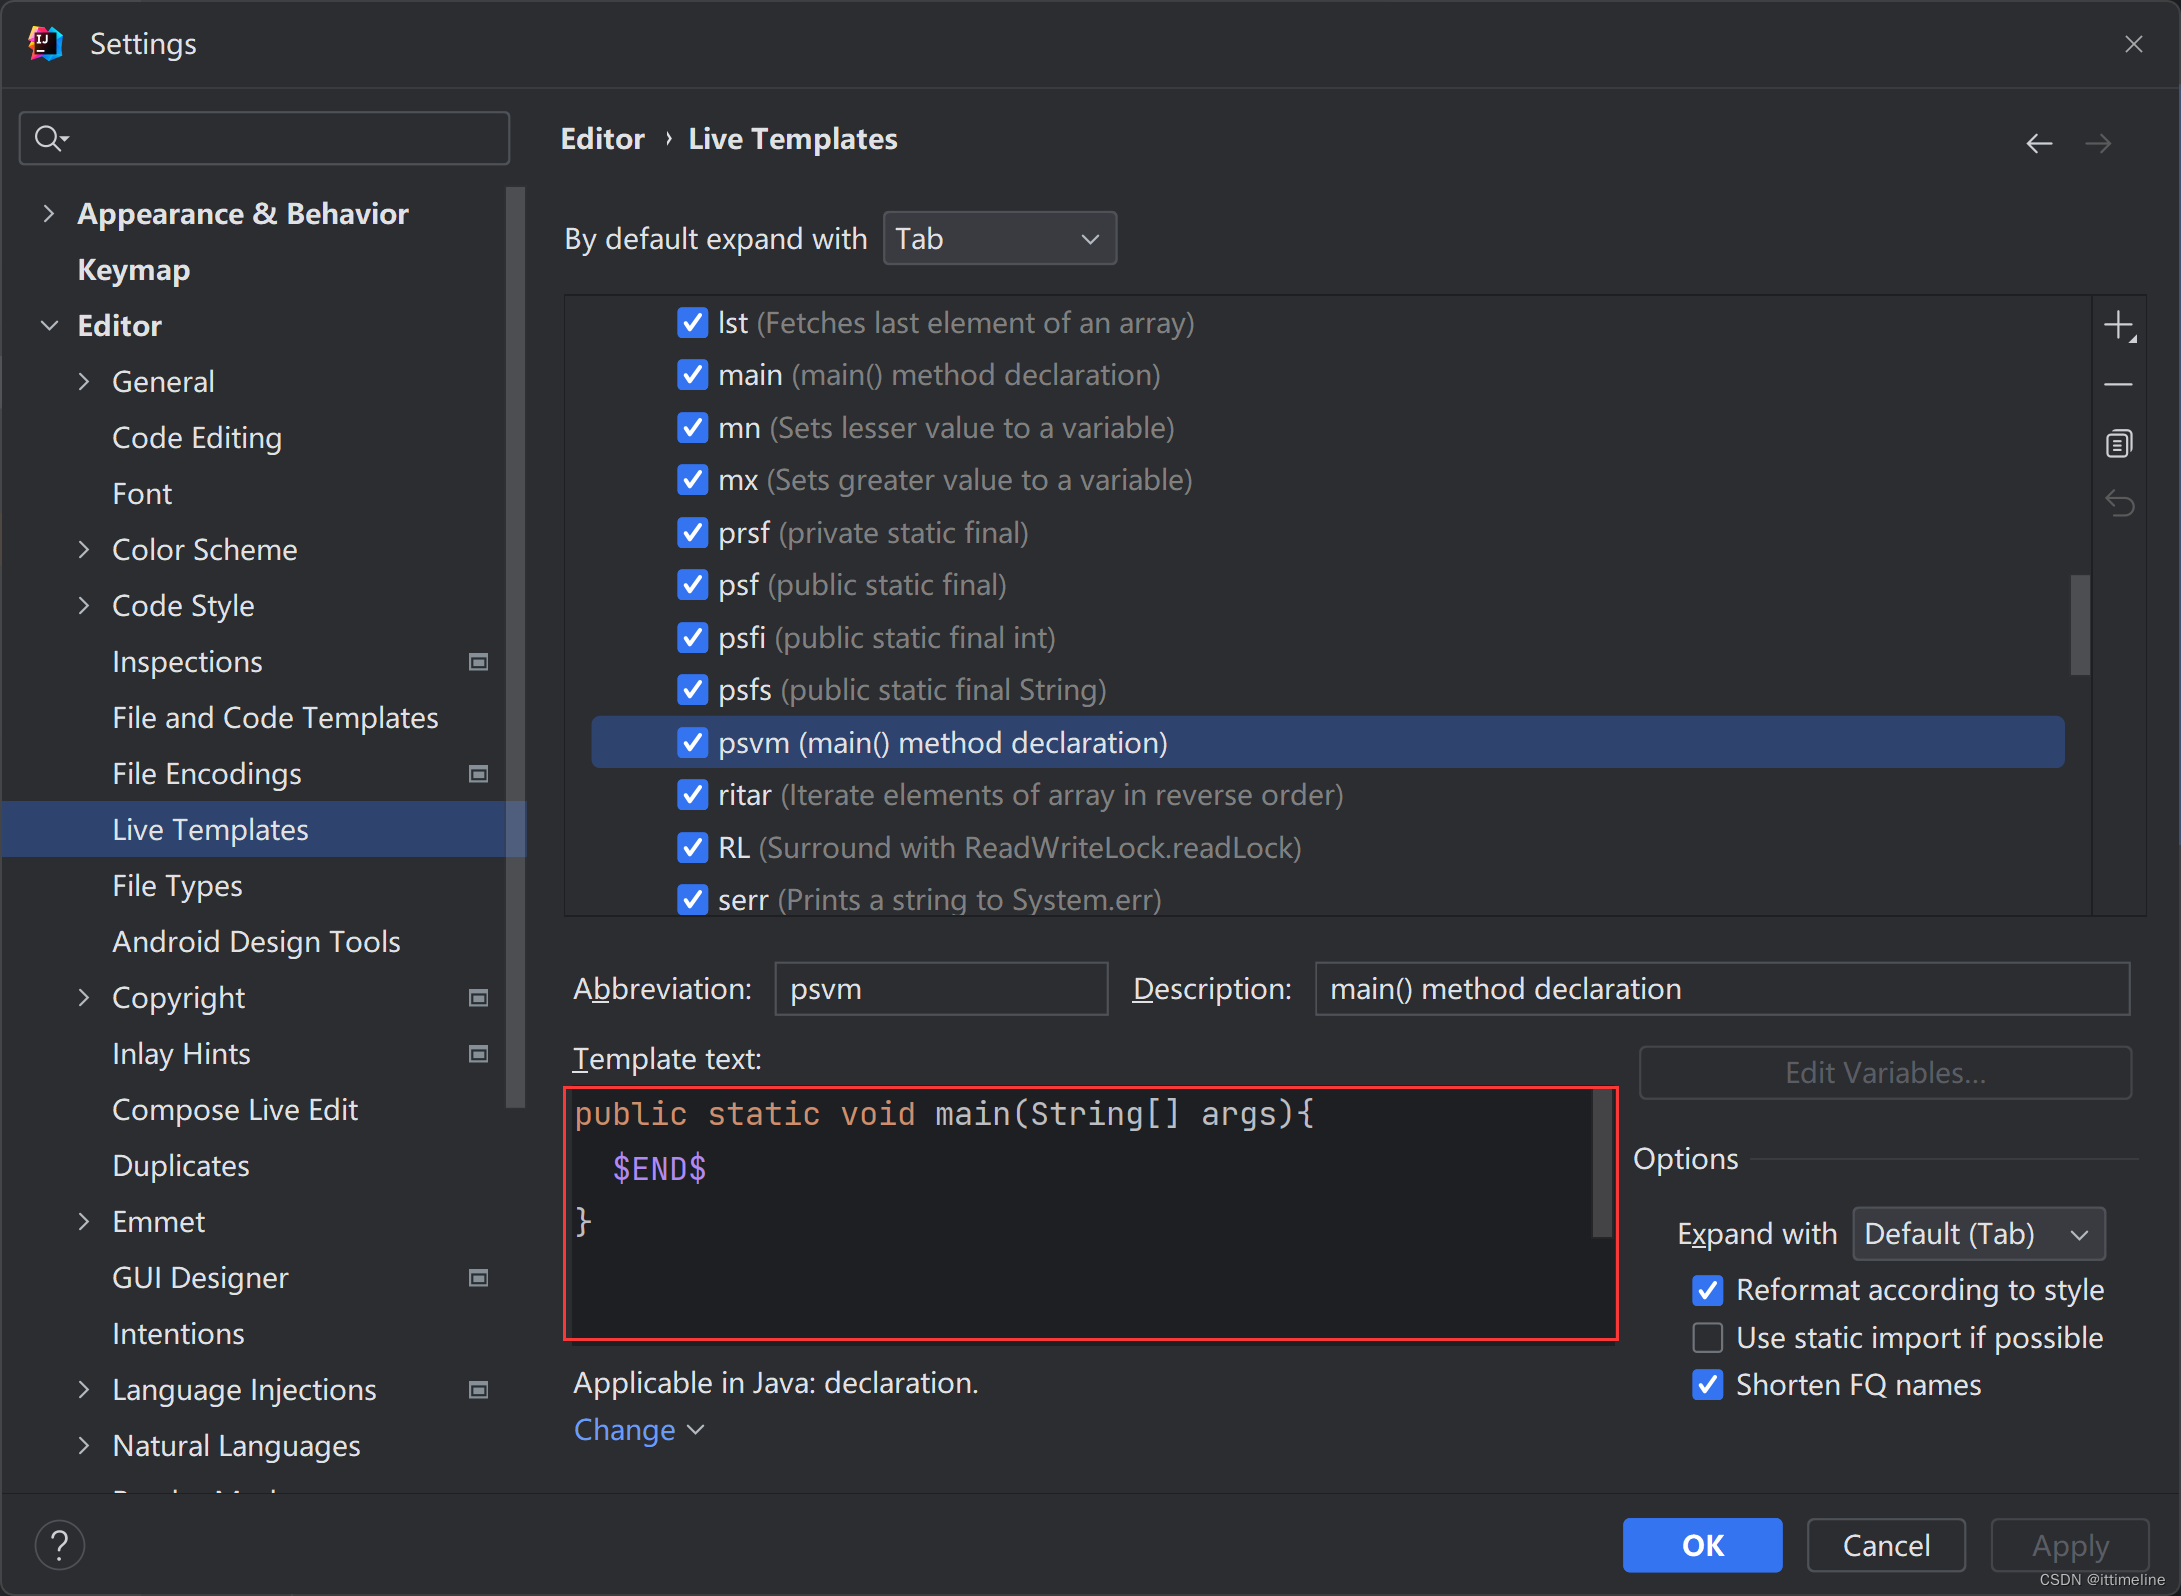This screenshot has width=2181, height=1596.
Task: Expand the Appearance and Behavior section
Action: click(x=49, y=213)
